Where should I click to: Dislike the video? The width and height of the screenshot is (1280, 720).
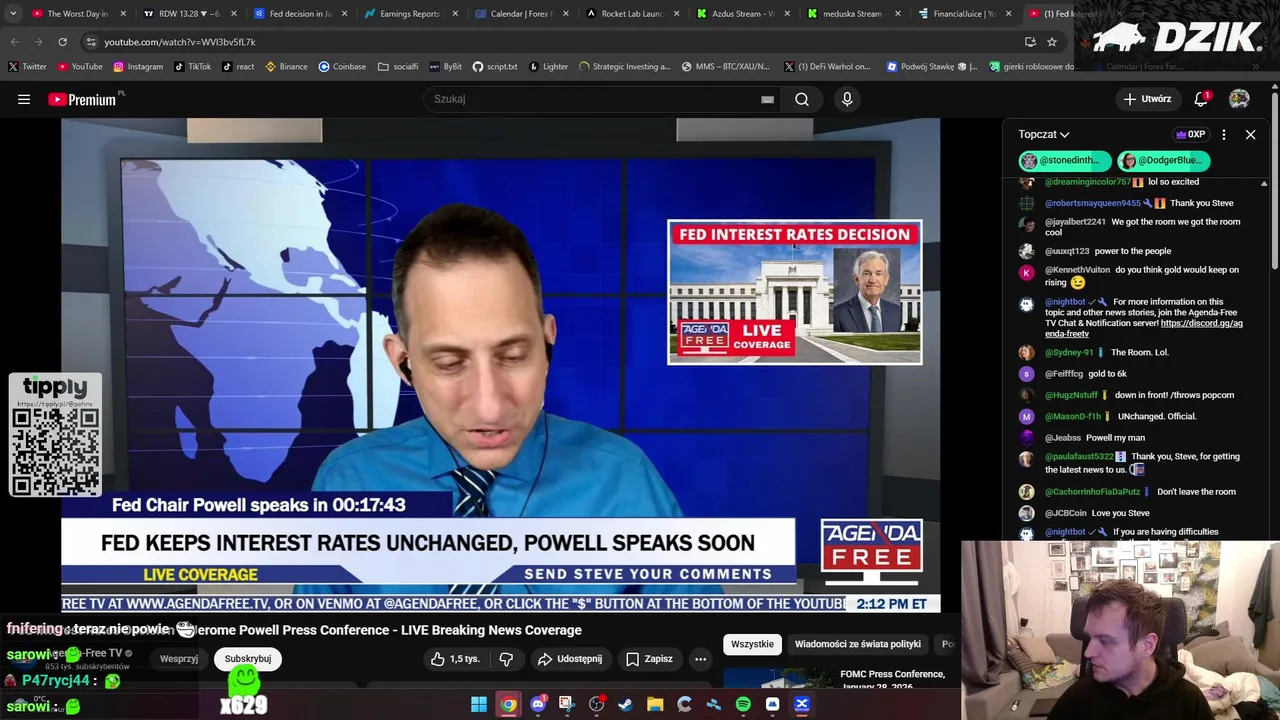click(x=506, y=659)
